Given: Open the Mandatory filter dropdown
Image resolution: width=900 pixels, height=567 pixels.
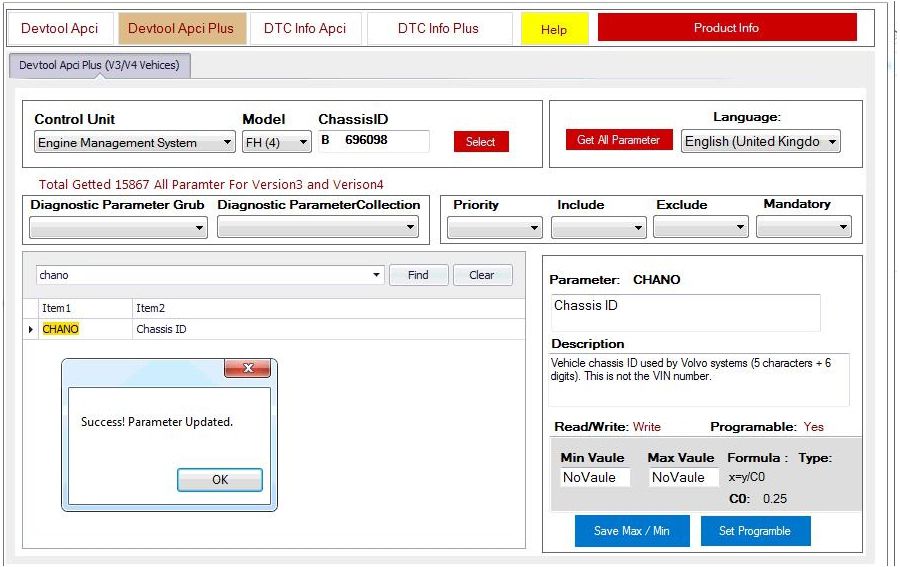Looking at the screenshot, I should [804, 228].
